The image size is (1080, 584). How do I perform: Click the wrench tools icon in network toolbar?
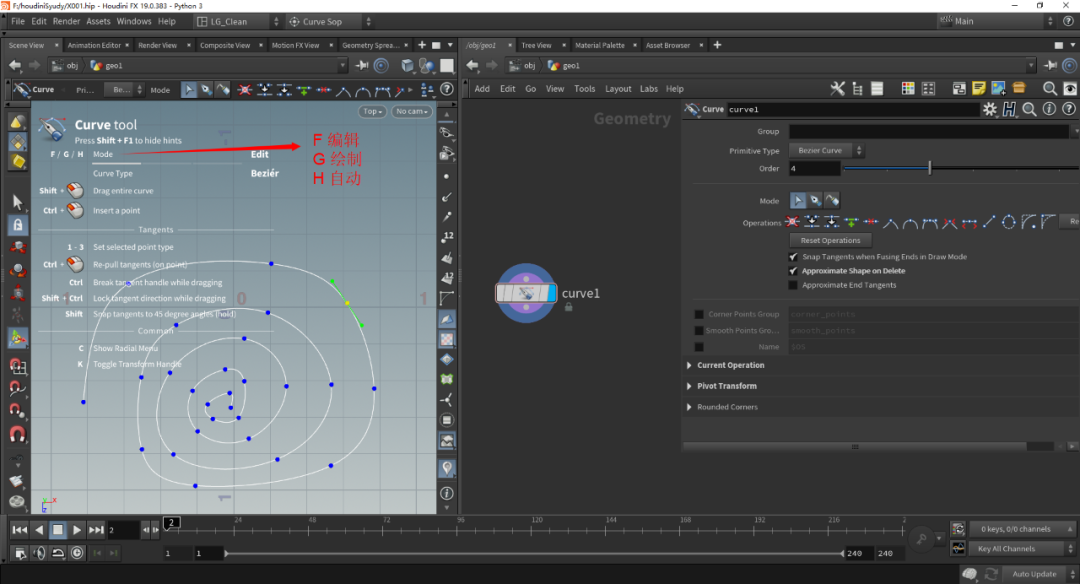click(x=838, y=89)
